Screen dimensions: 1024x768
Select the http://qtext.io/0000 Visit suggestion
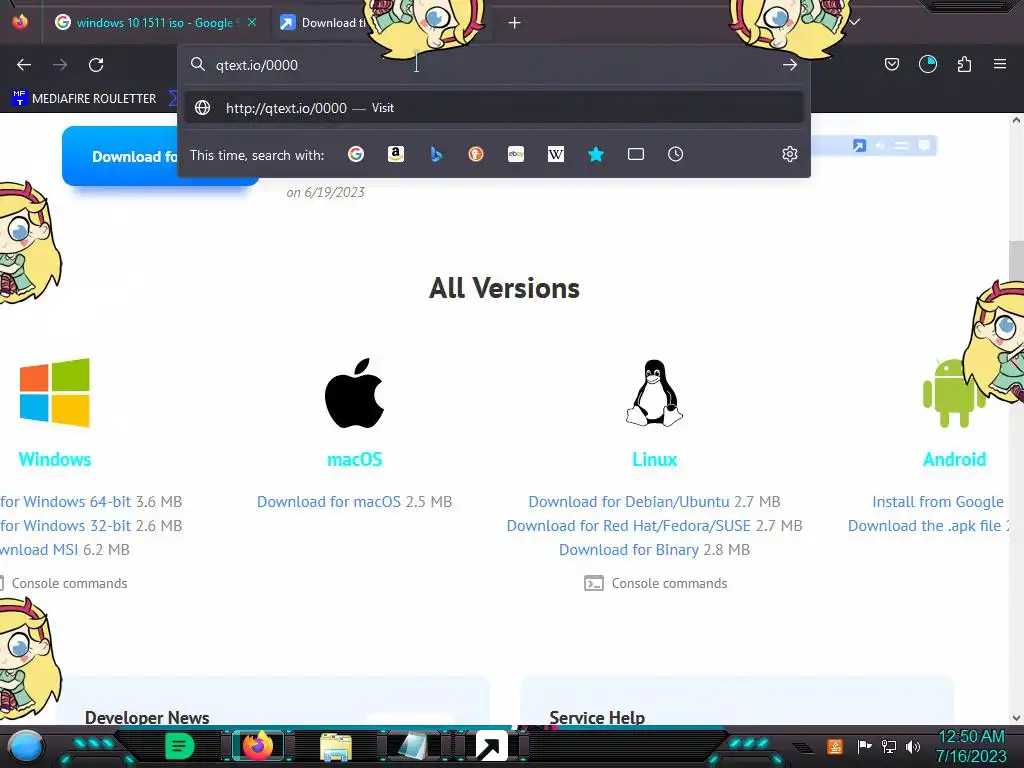pyautogui.click(x=493, y=108)
